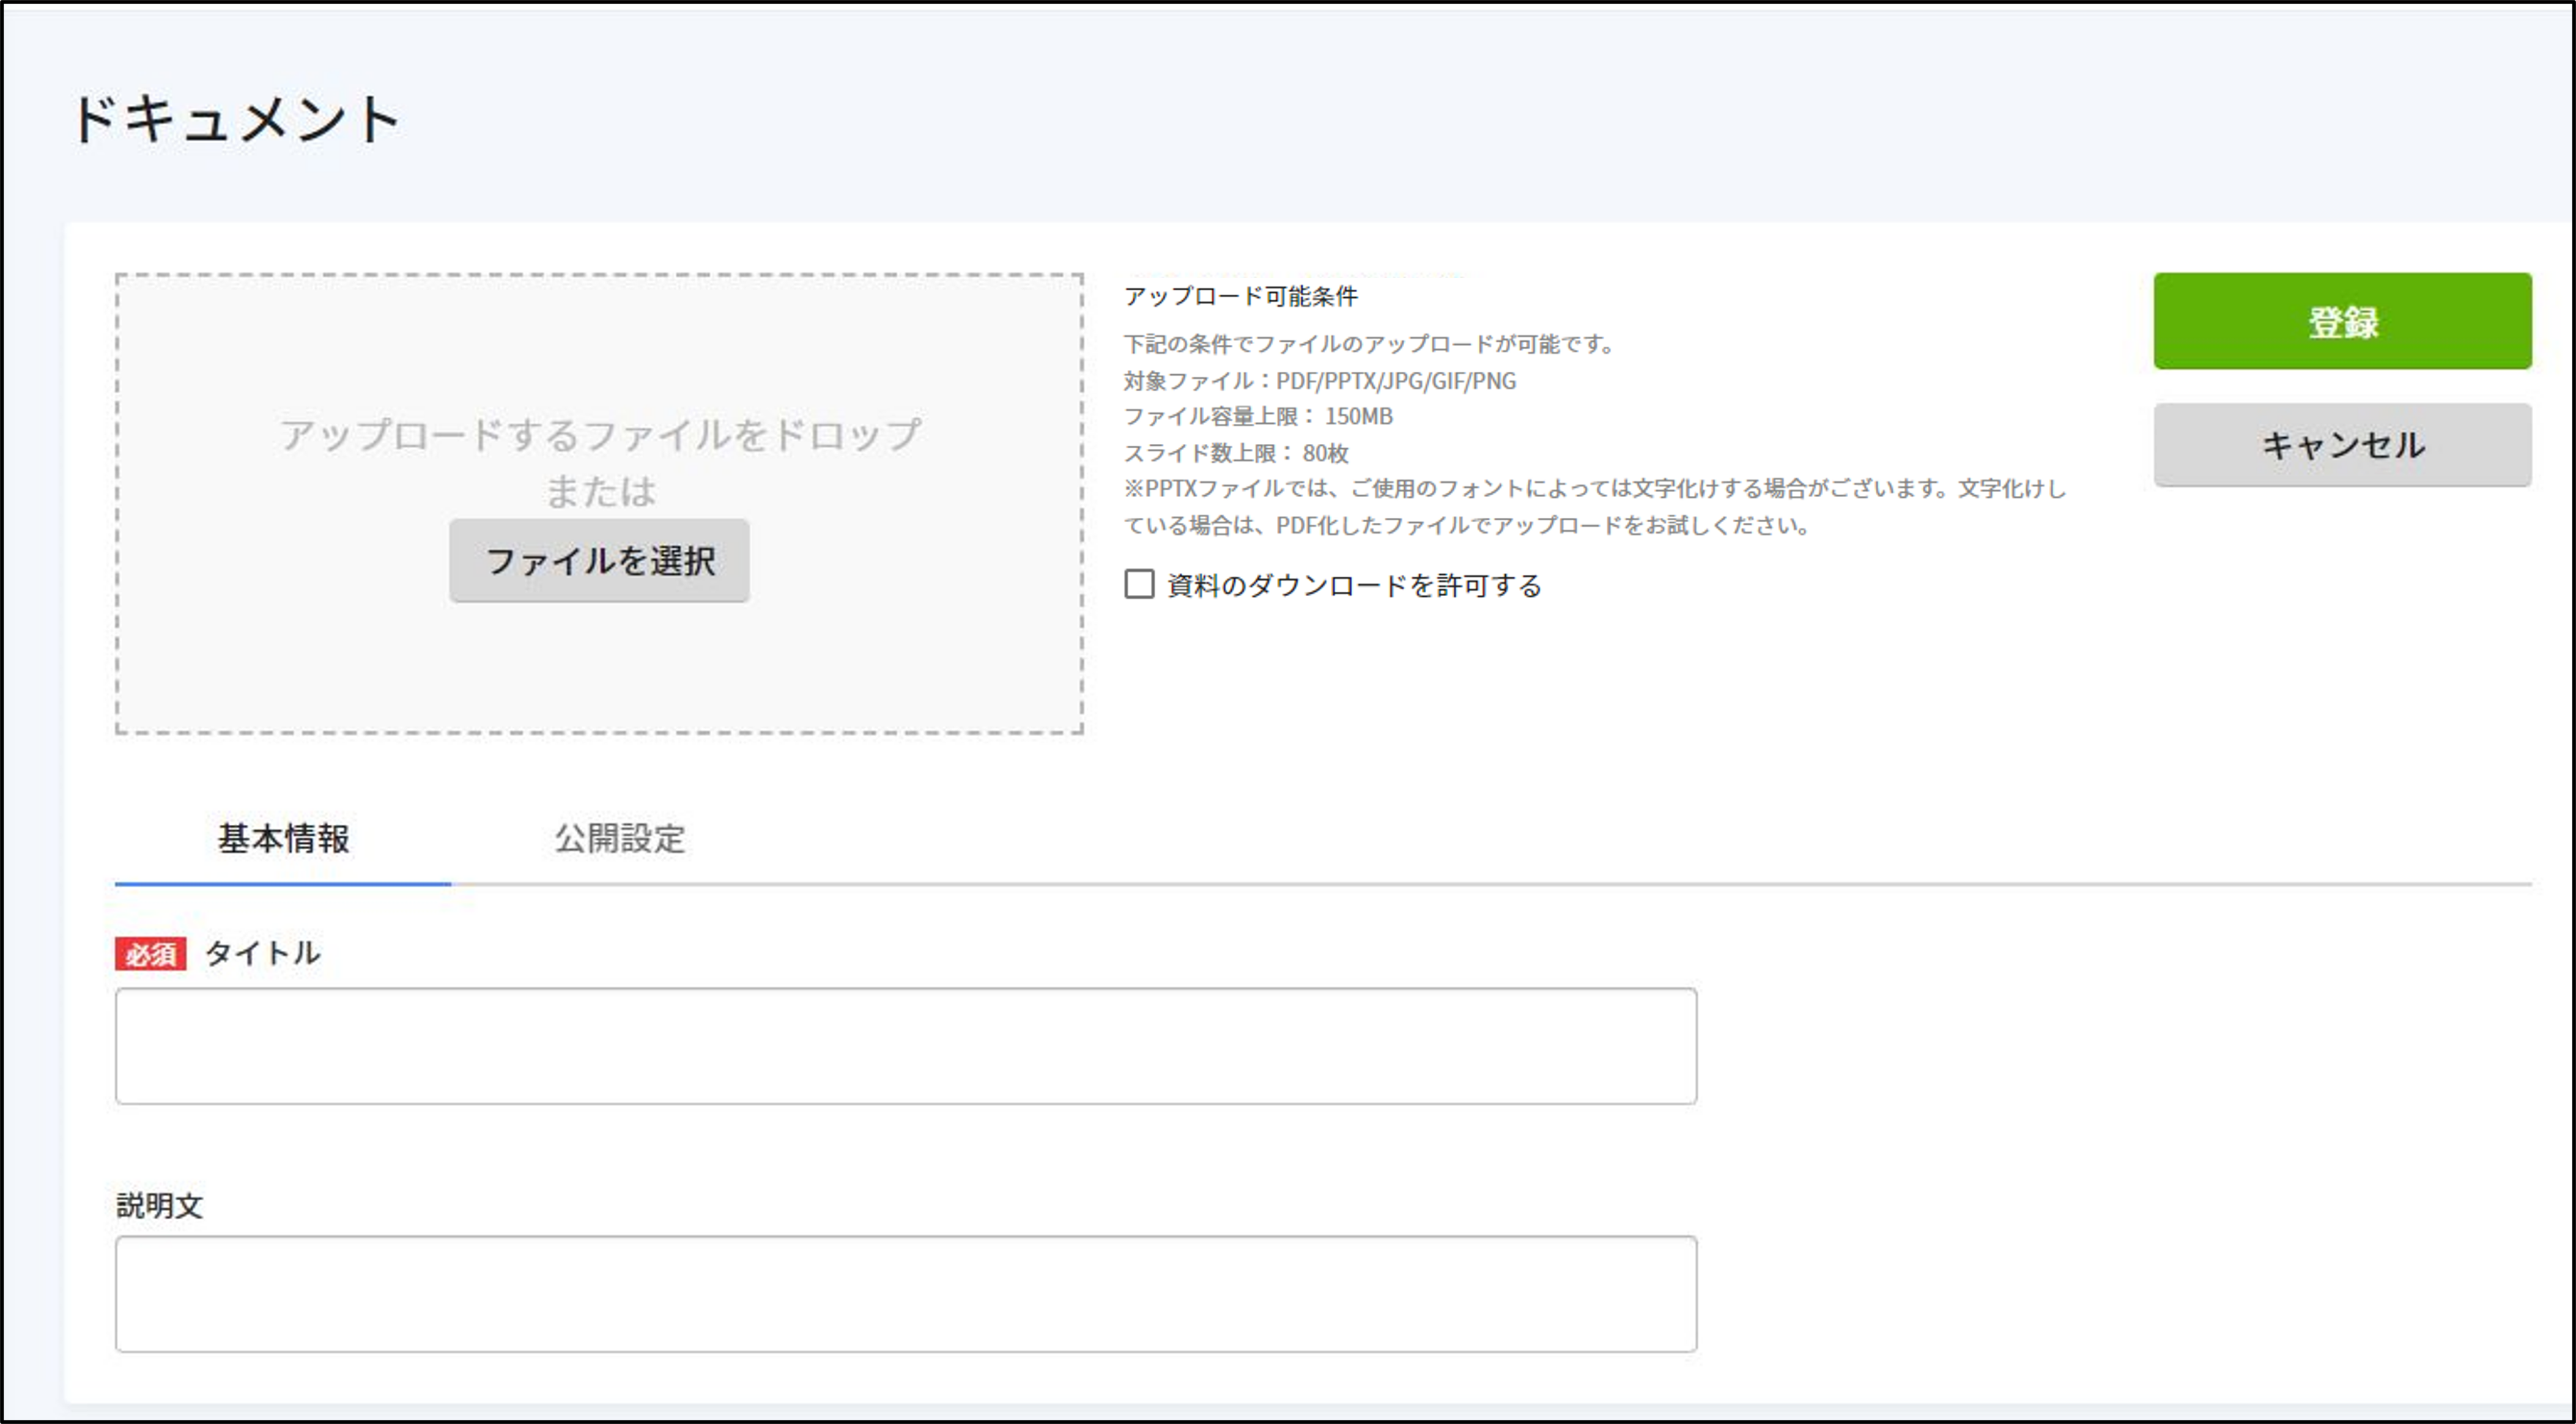Click text アップロードするファイルをドロップ
This screenshot has height=1424, width=2576.
coord(600,435)
